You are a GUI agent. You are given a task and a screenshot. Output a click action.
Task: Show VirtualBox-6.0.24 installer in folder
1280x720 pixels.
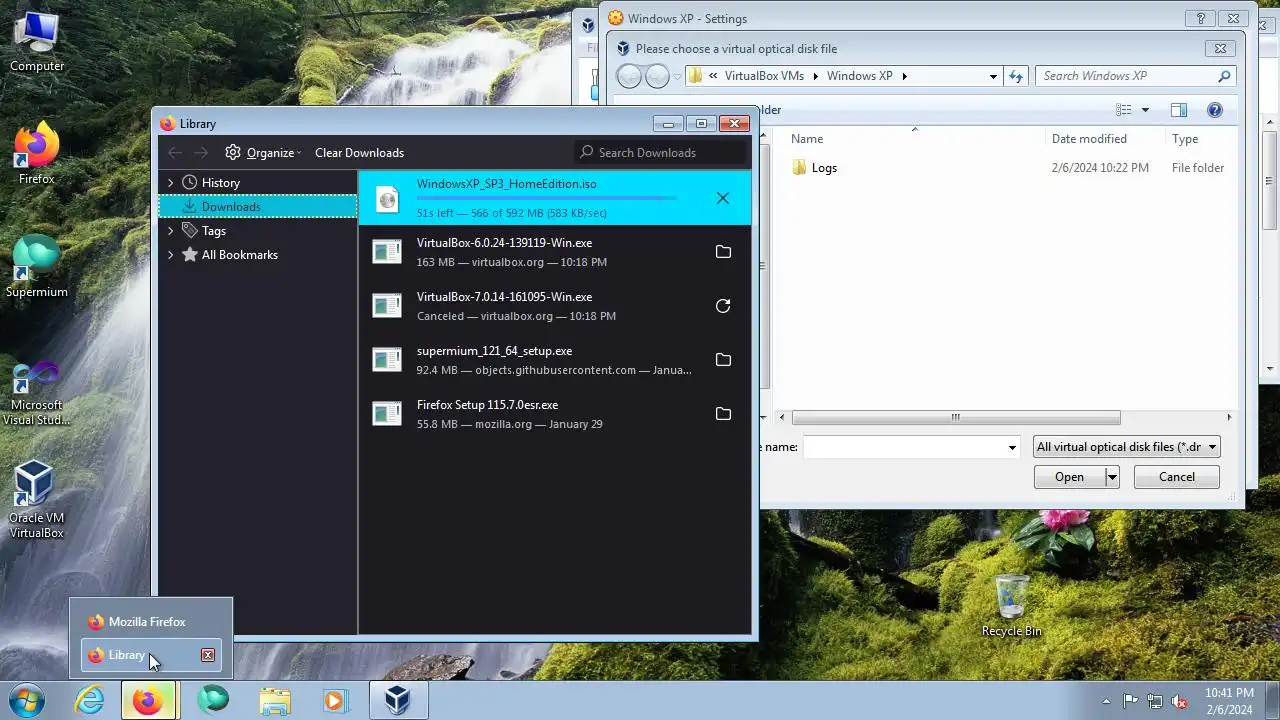click(723, 252)
